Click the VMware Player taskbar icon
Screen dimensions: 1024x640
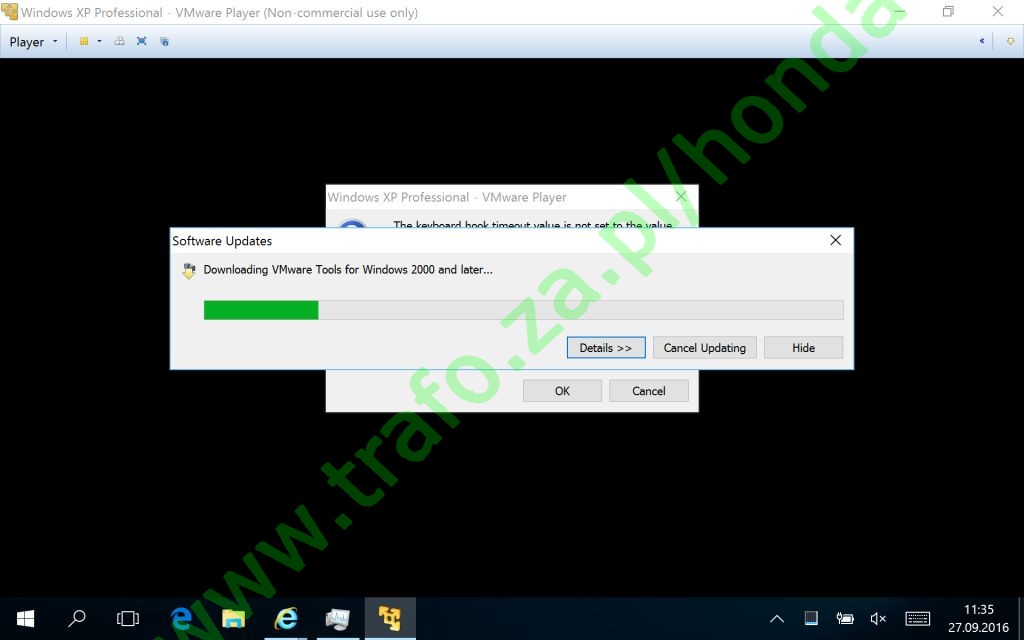point(390,618)
